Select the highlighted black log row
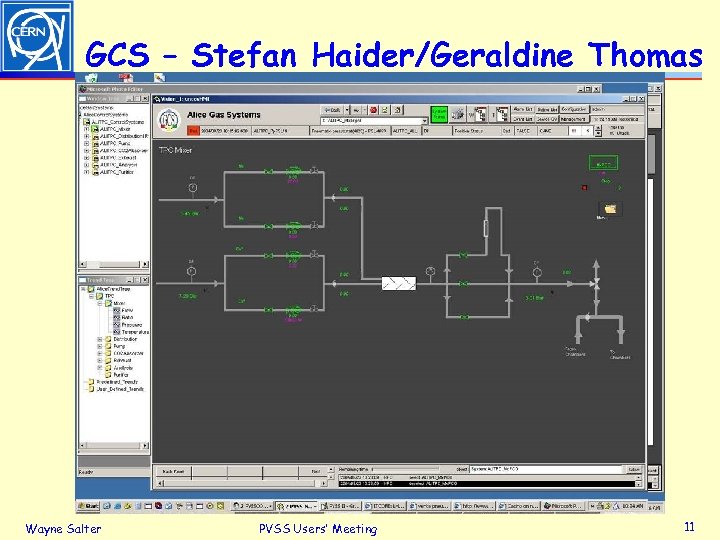Viewport: 720px width, 540px height. point(487,484)
